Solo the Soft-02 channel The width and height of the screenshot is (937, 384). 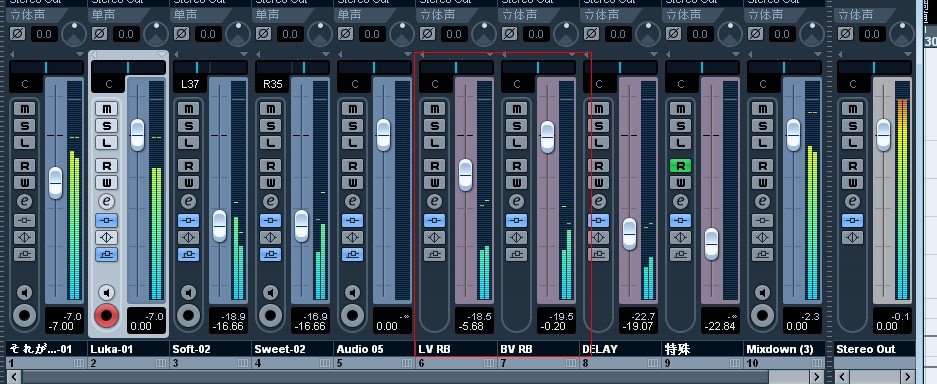[188, 126]
